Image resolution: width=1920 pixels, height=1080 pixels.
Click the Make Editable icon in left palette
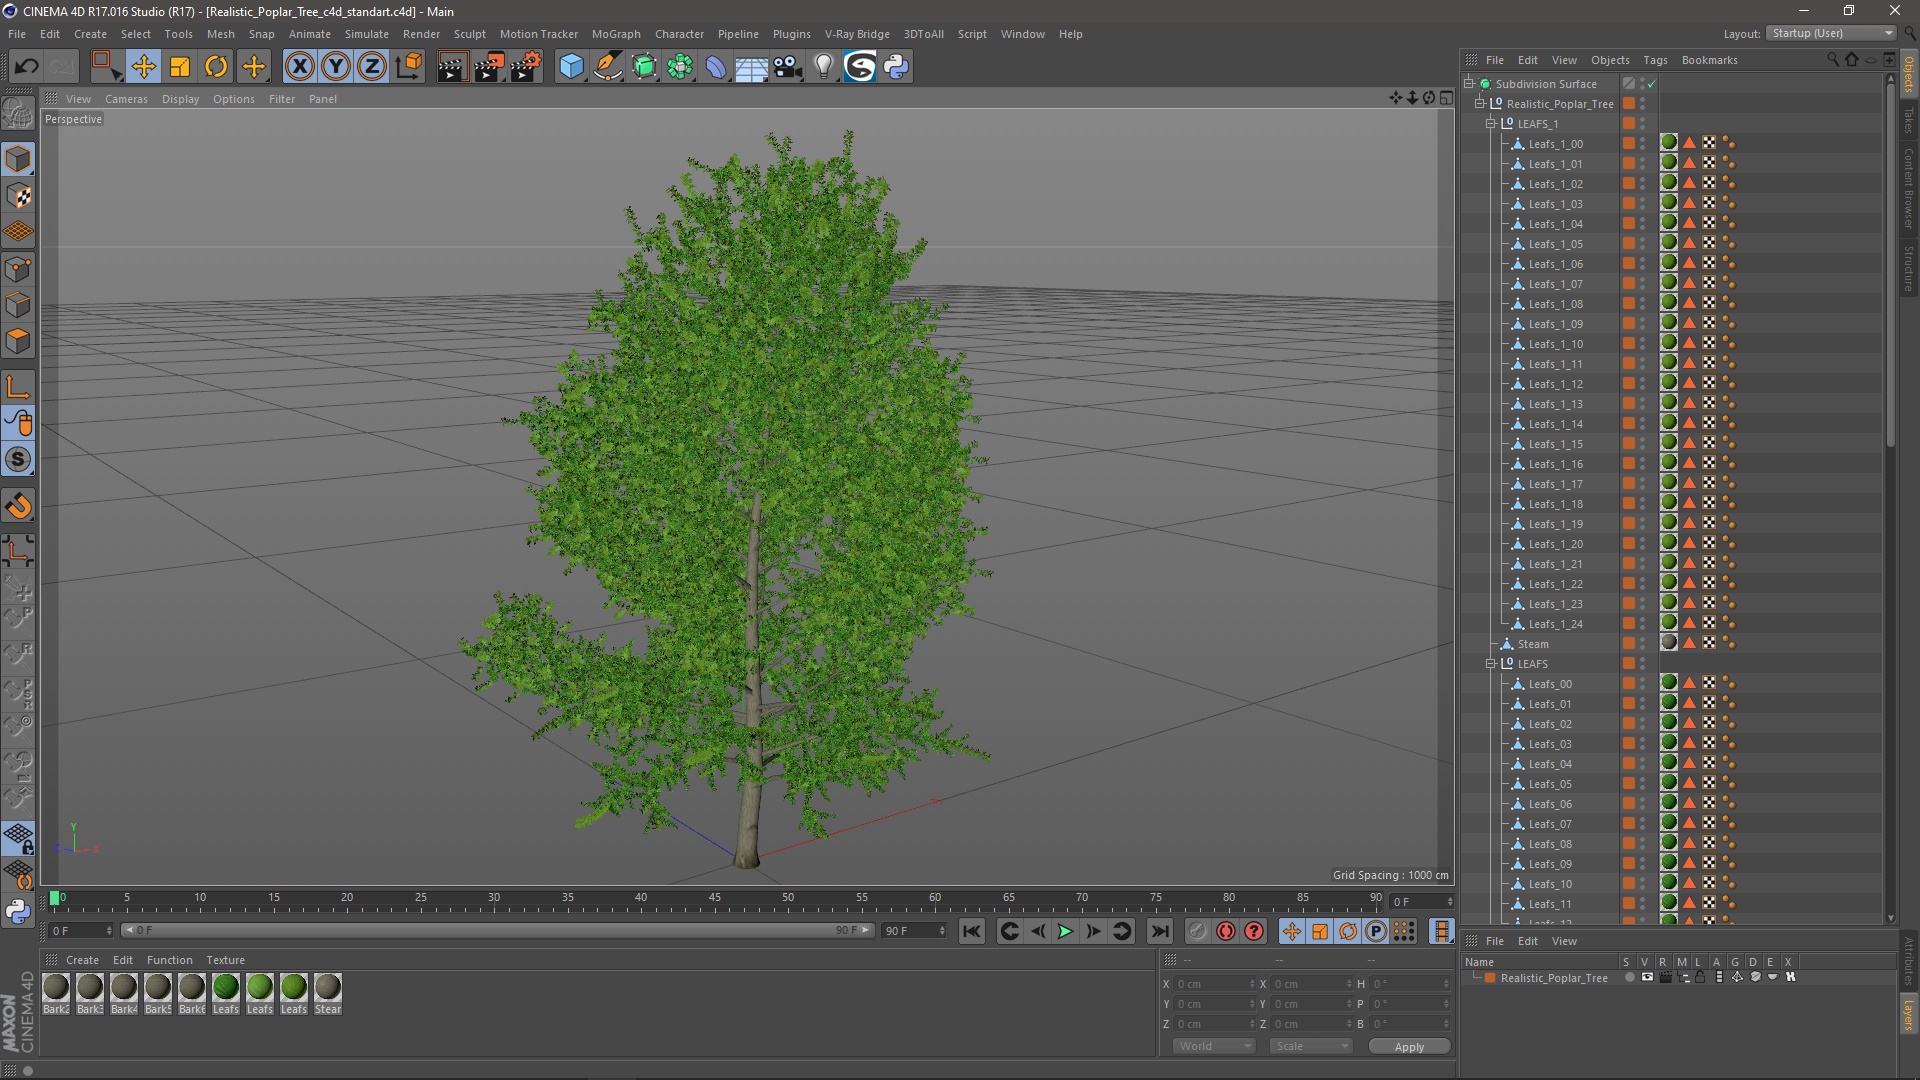click(18, 114)
